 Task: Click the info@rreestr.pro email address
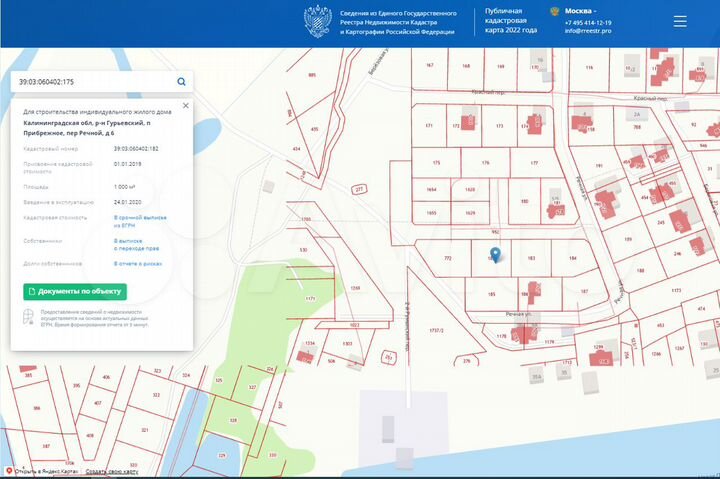(x=587, y=31)
